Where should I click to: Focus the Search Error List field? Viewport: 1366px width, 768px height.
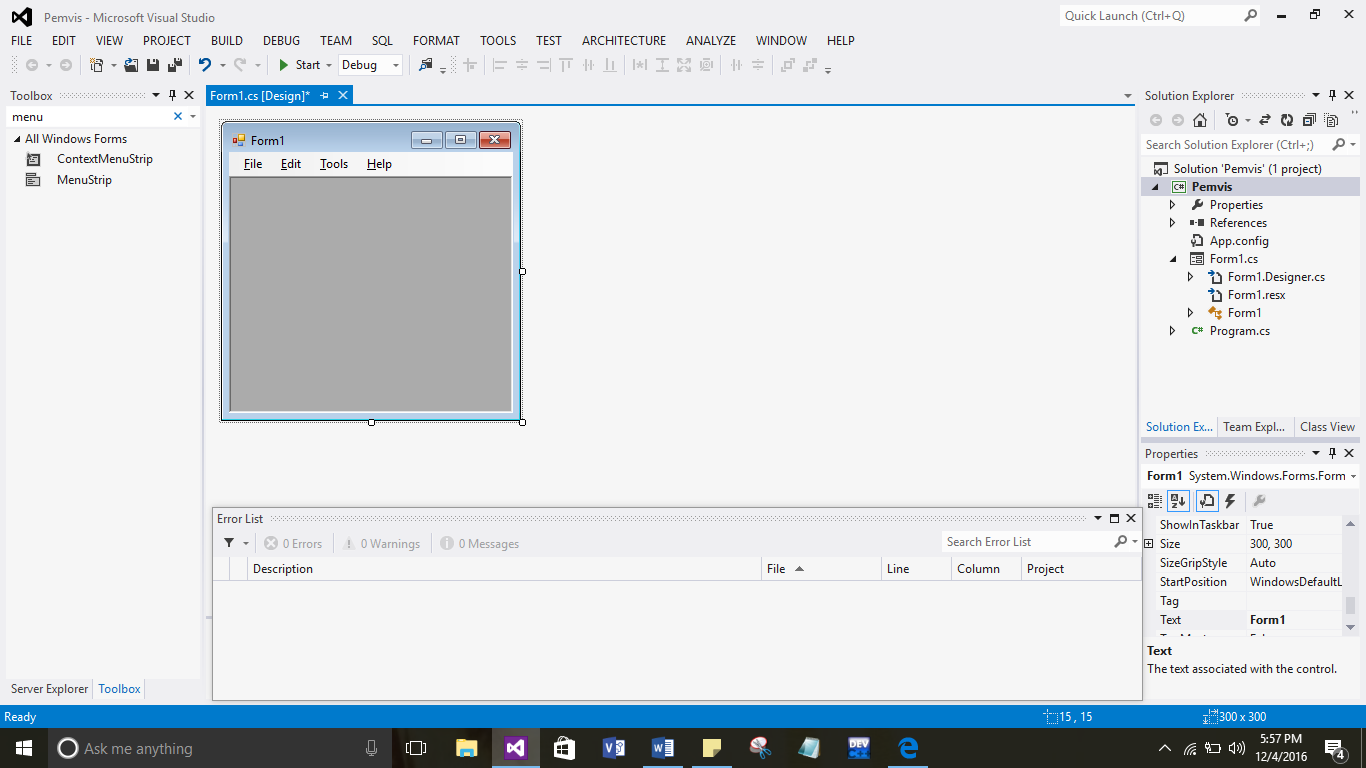pos(1027,542)
